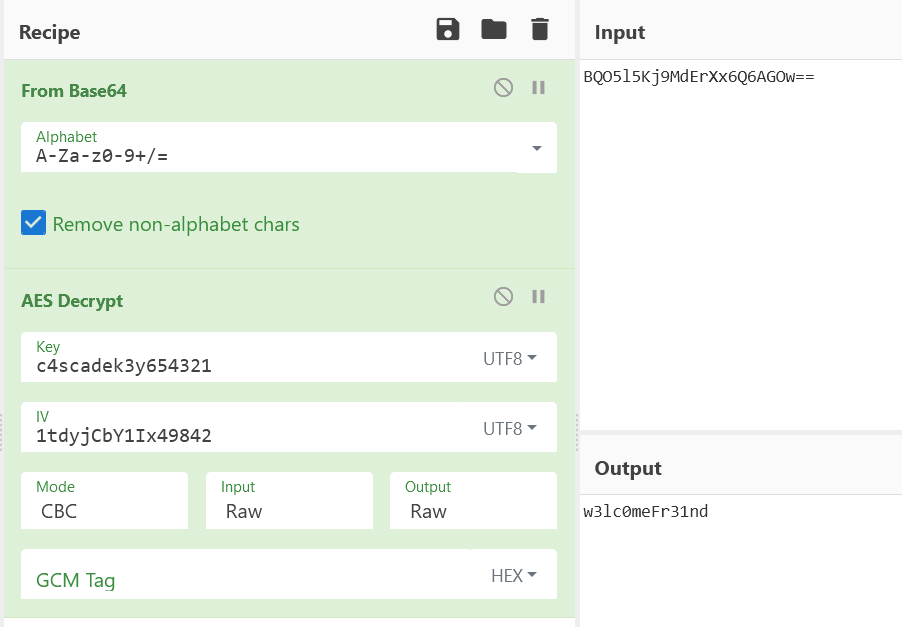Open the AES Output format selector
The width and height of the screenshot is (902, 627).
[473, 500]
